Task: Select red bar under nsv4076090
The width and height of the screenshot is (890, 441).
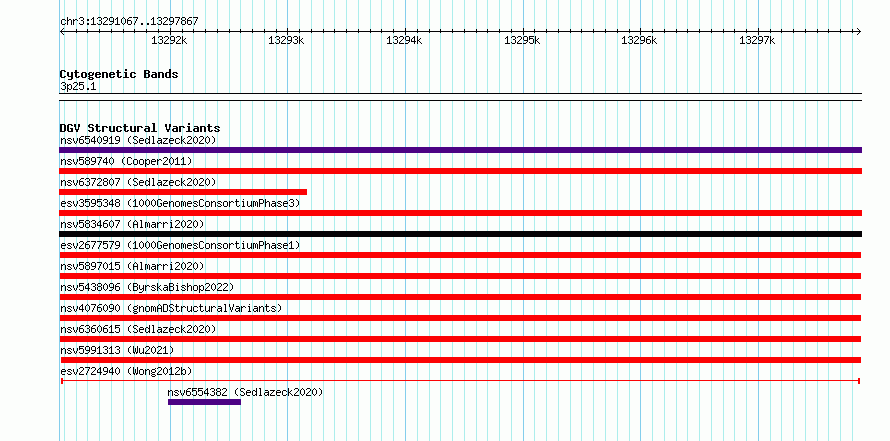Action: click(x=460, y=318)
